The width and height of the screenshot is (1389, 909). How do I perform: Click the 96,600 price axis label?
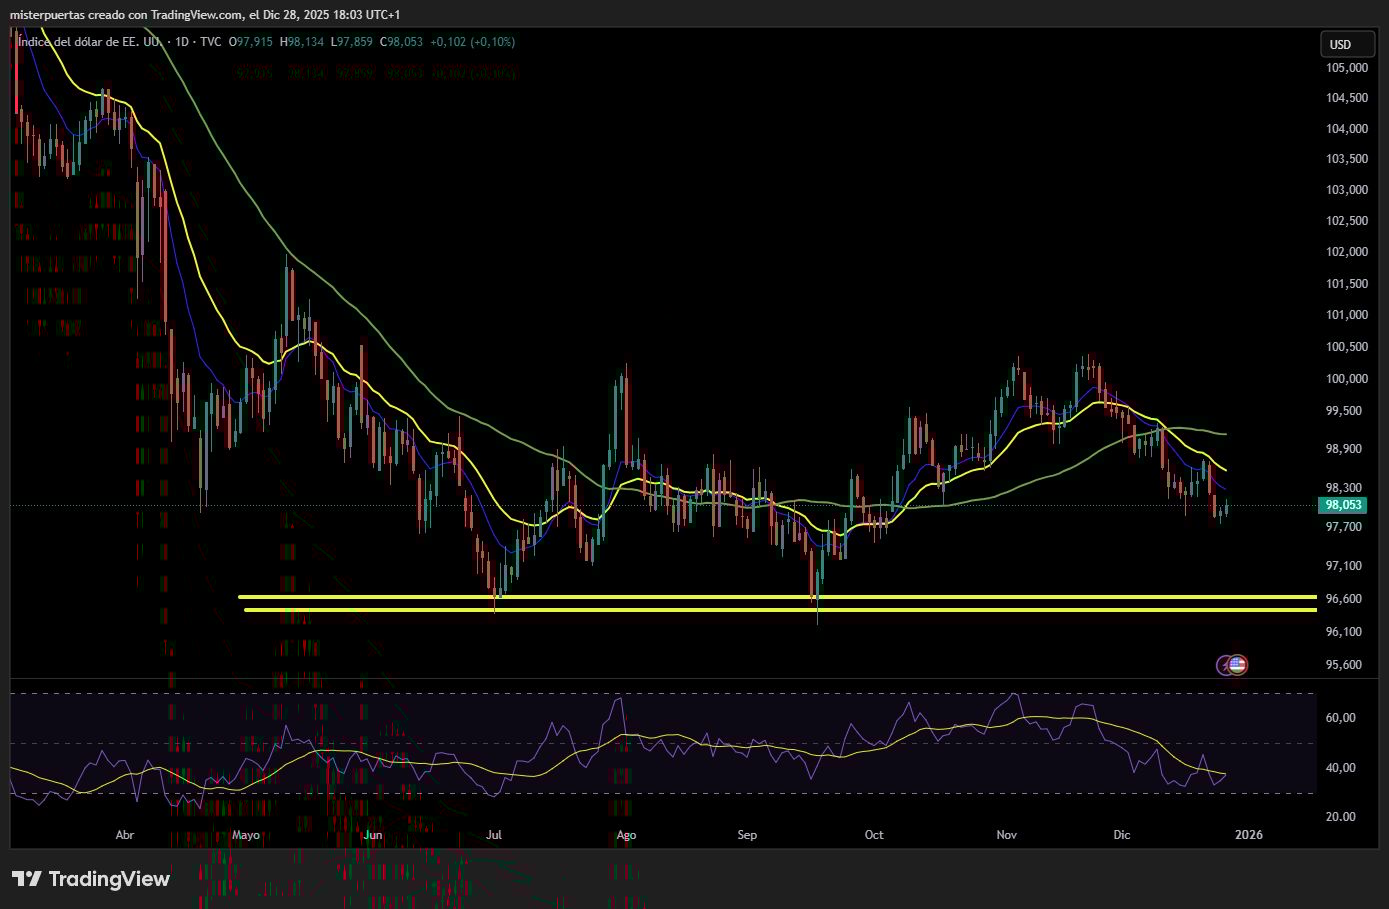pos(1345,599)
